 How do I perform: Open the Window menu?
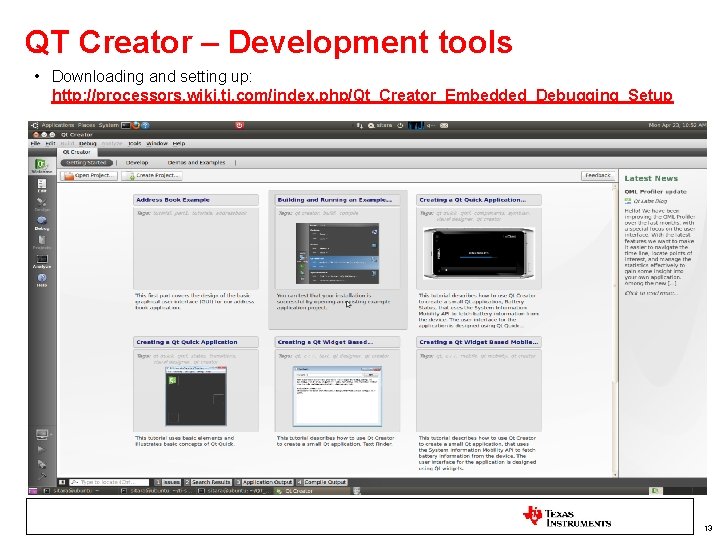click(157, 143)
